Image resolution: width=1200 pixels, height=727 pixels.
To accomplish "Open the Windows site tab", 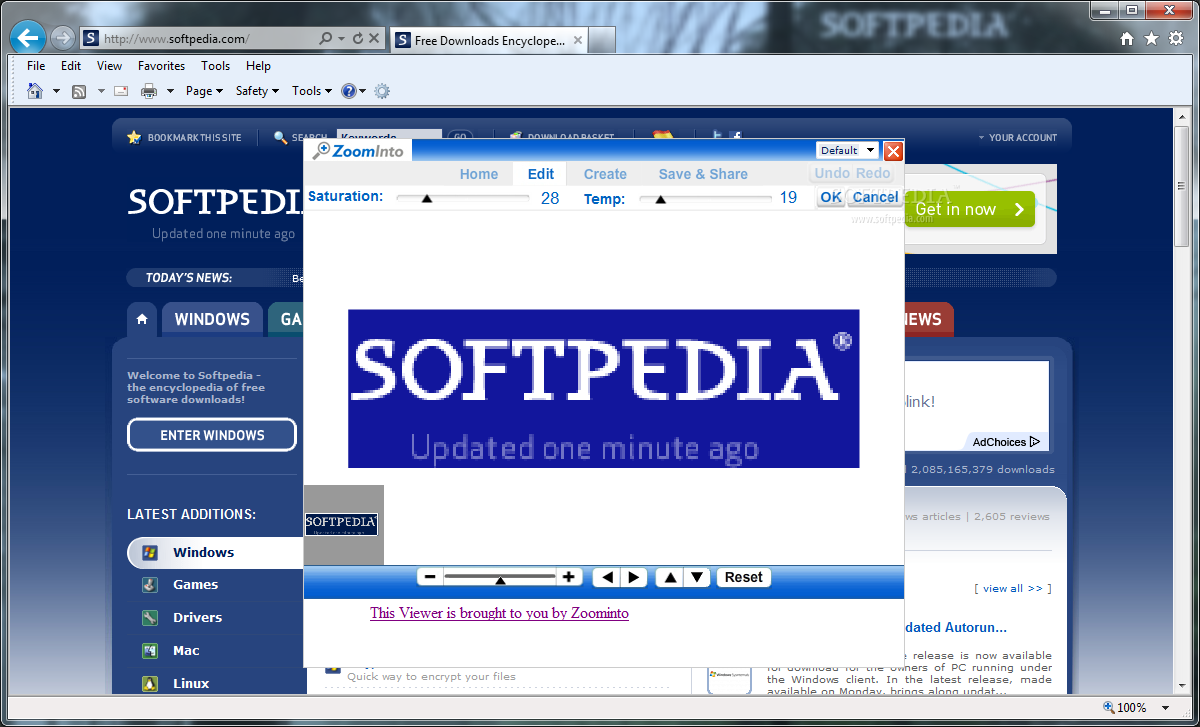I will [x=212, y=319].
